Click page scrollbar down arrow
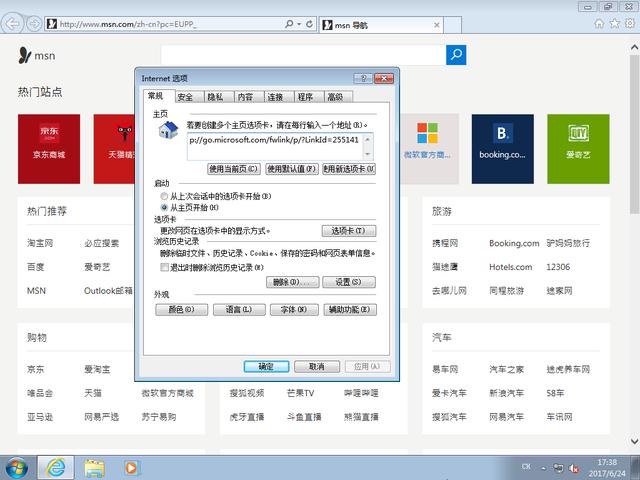 634,441
